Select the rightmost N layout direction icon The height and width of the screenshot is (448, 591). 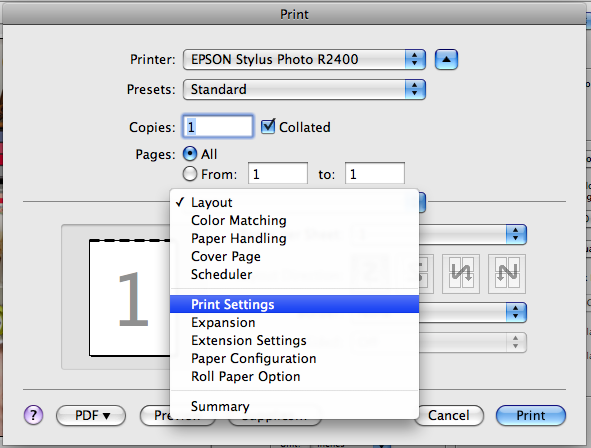(x=507, y=274)
